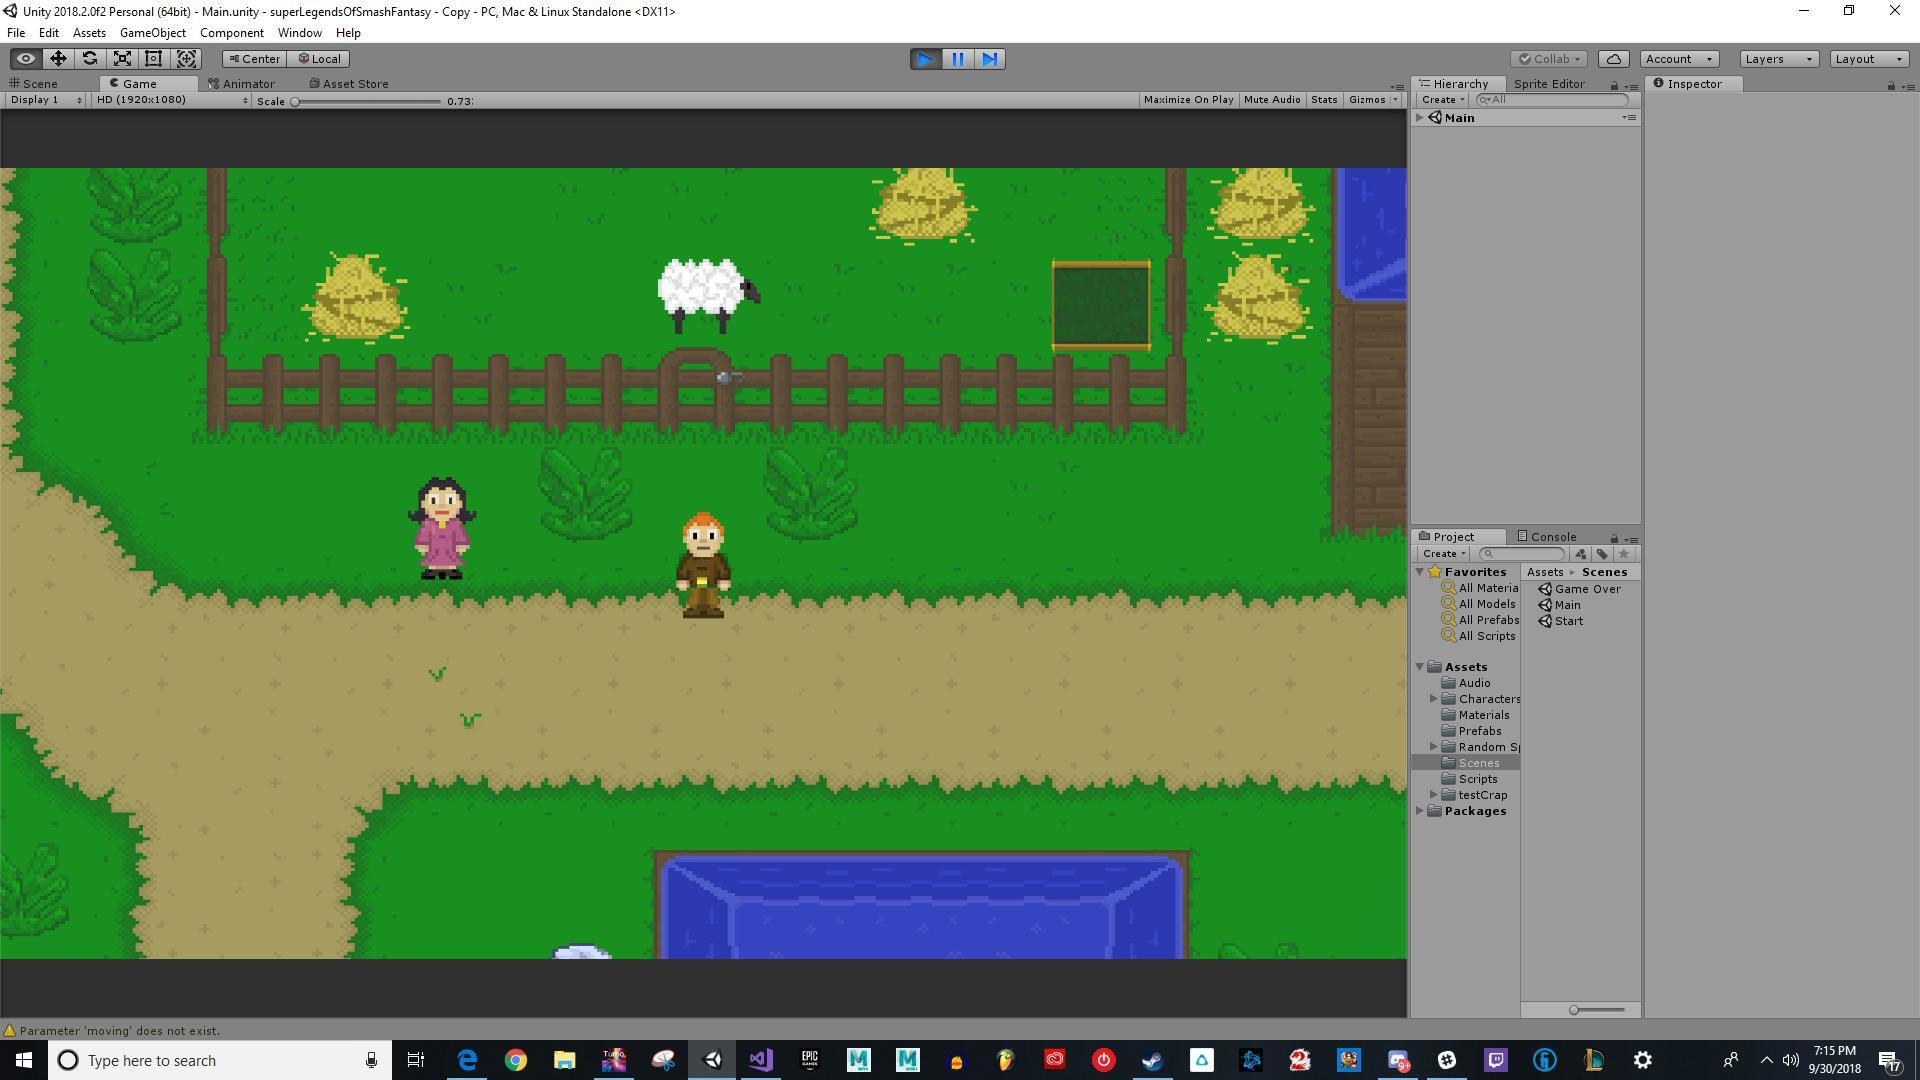The height and width of the screenshot is (1080, 1920).
Task: Click search by label icon in Project
Action: 1602,554
